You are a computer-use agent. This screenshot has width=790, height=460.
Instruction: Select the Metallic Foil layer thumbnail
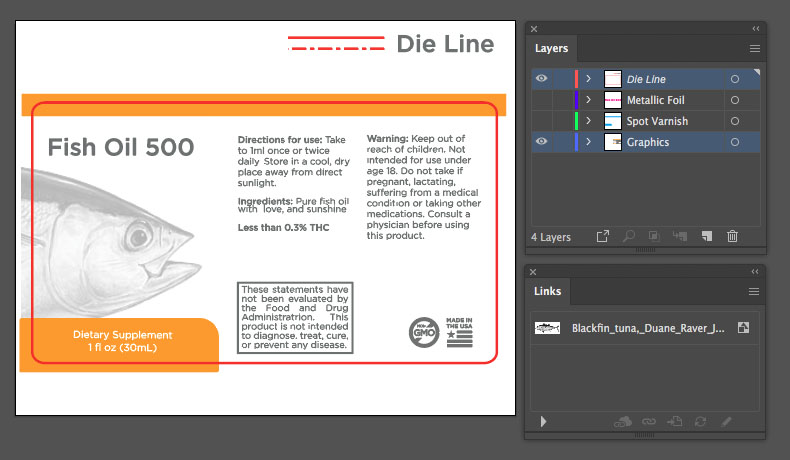[x=613, y=100]
